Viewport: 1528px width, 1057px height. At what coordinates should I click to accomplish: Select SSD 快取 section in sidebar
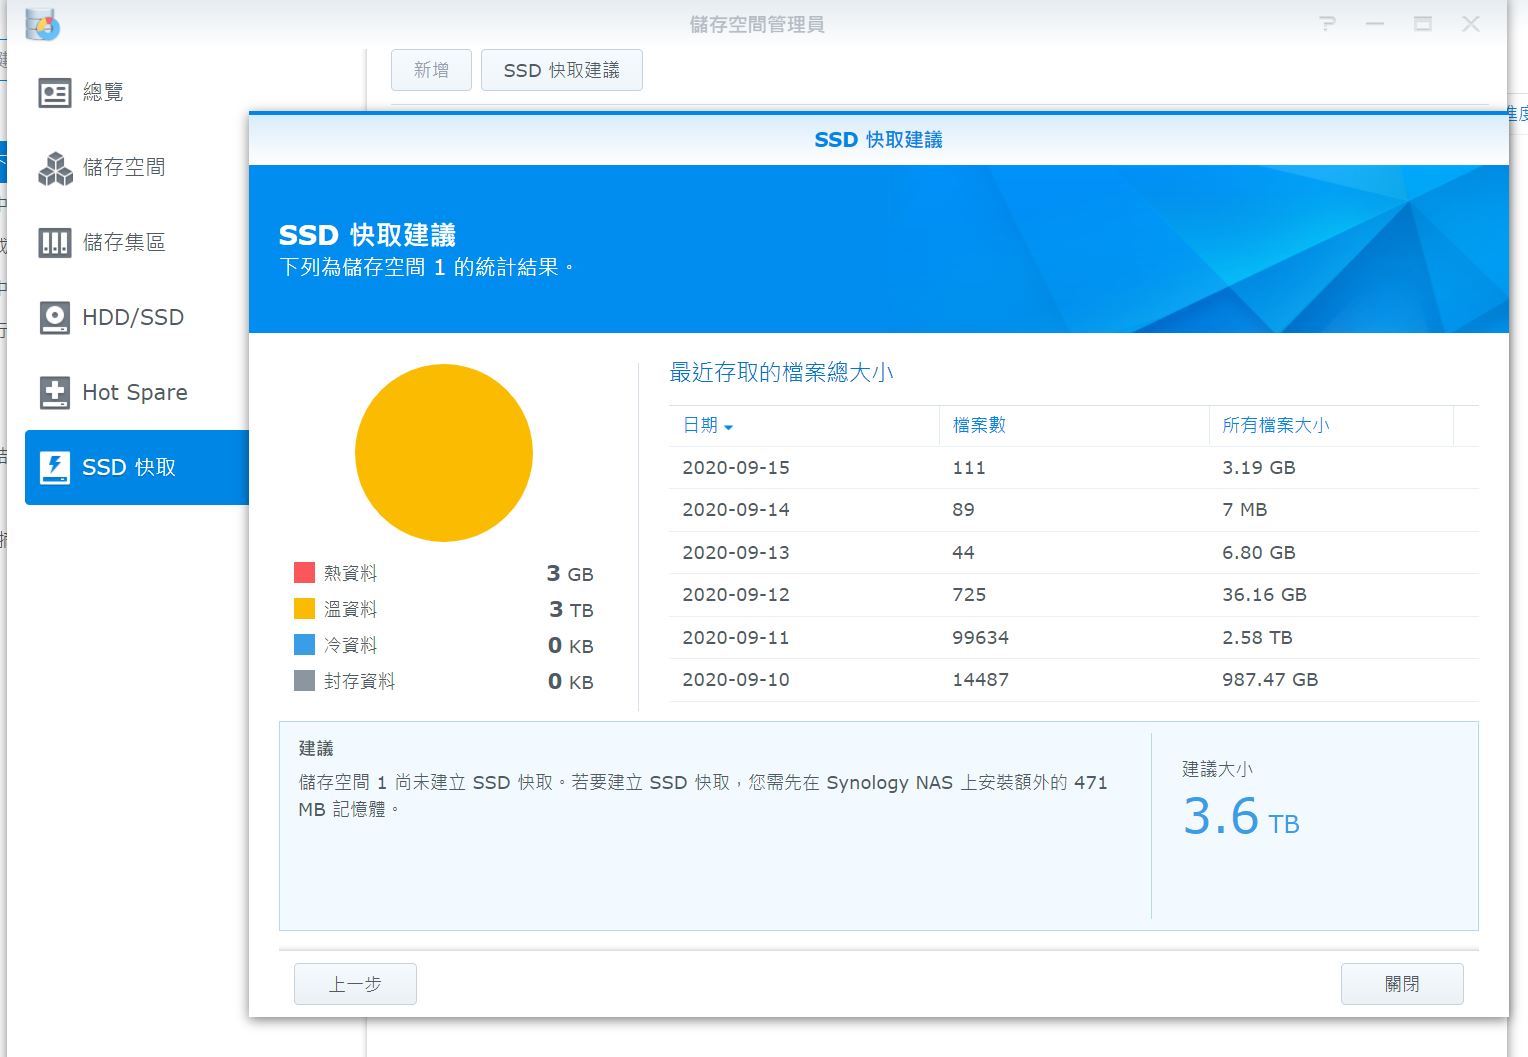(137, 468)
